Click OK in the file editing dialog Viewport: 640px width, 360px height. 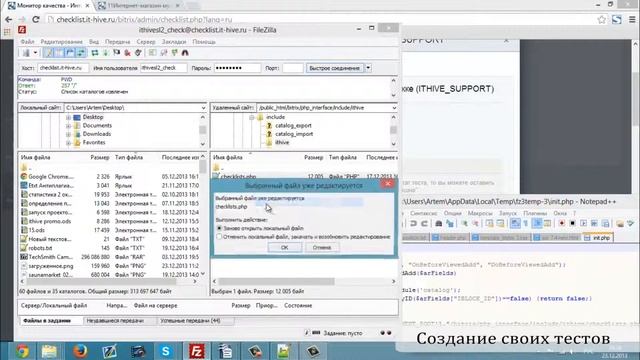point(284,247)
